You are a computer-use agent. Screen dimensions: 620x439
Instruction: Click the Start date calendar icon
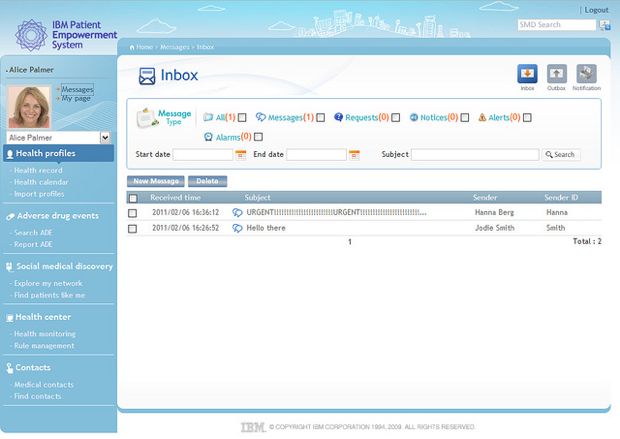[240, 155]
